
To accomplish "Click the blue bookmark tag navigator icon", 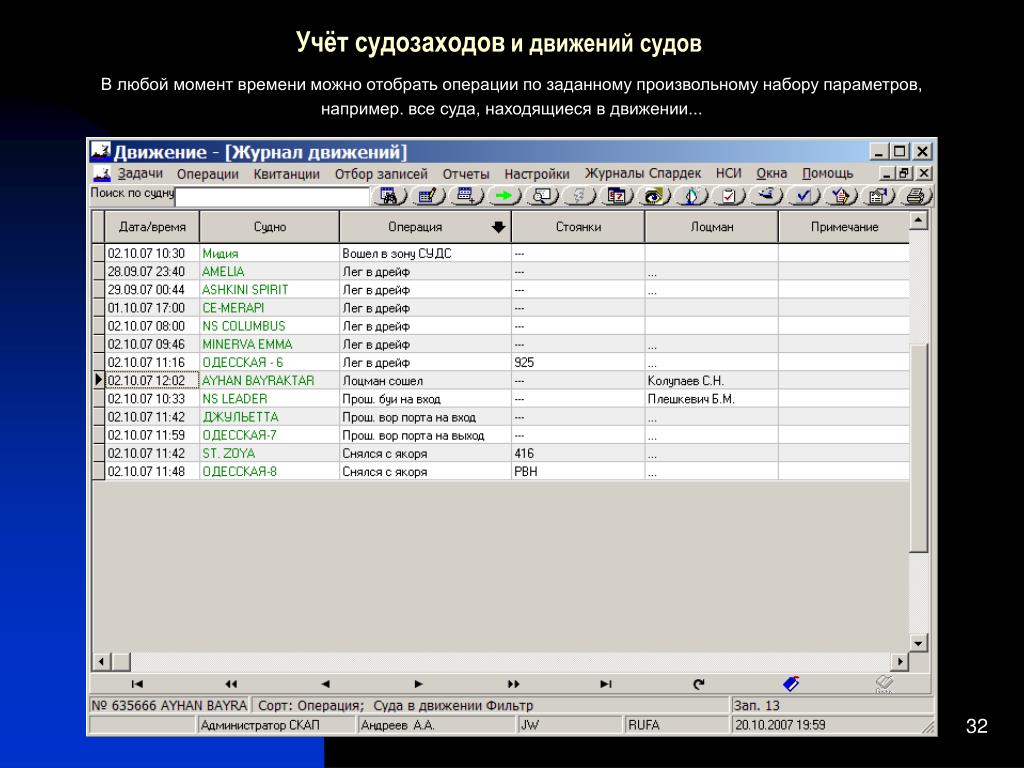I will click(791, 683).
